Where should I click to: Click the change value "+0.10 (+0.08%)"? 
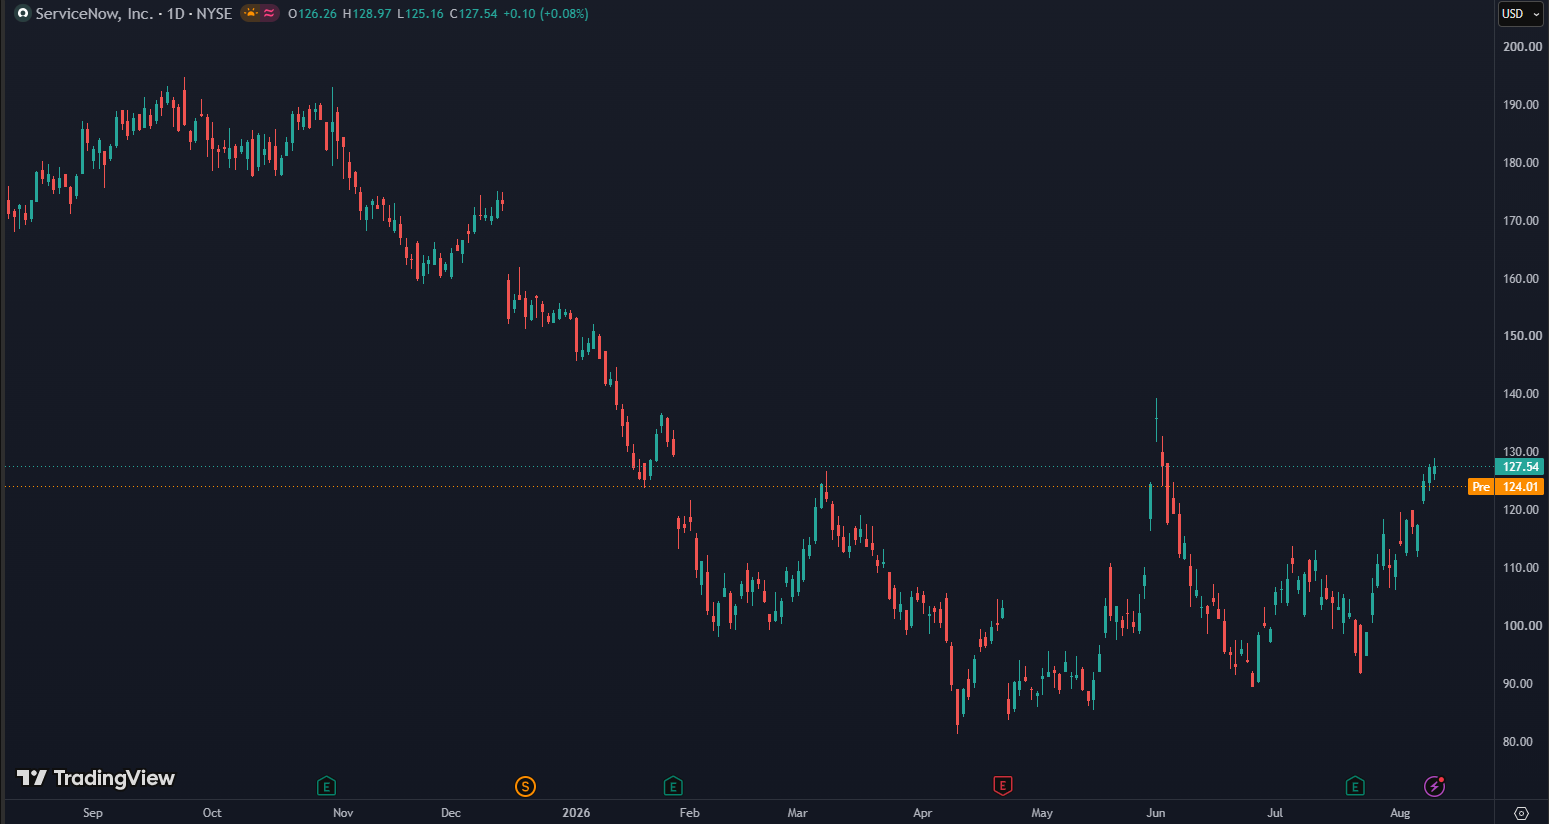pyautogui.click(x=546, y=14)
